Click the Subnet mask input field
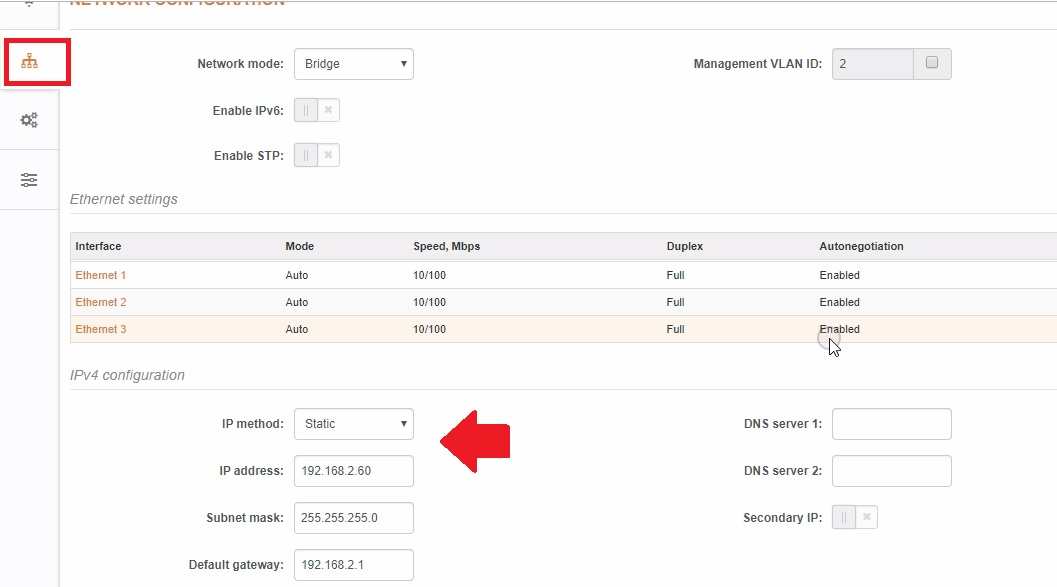 click(x=354, y=518)
